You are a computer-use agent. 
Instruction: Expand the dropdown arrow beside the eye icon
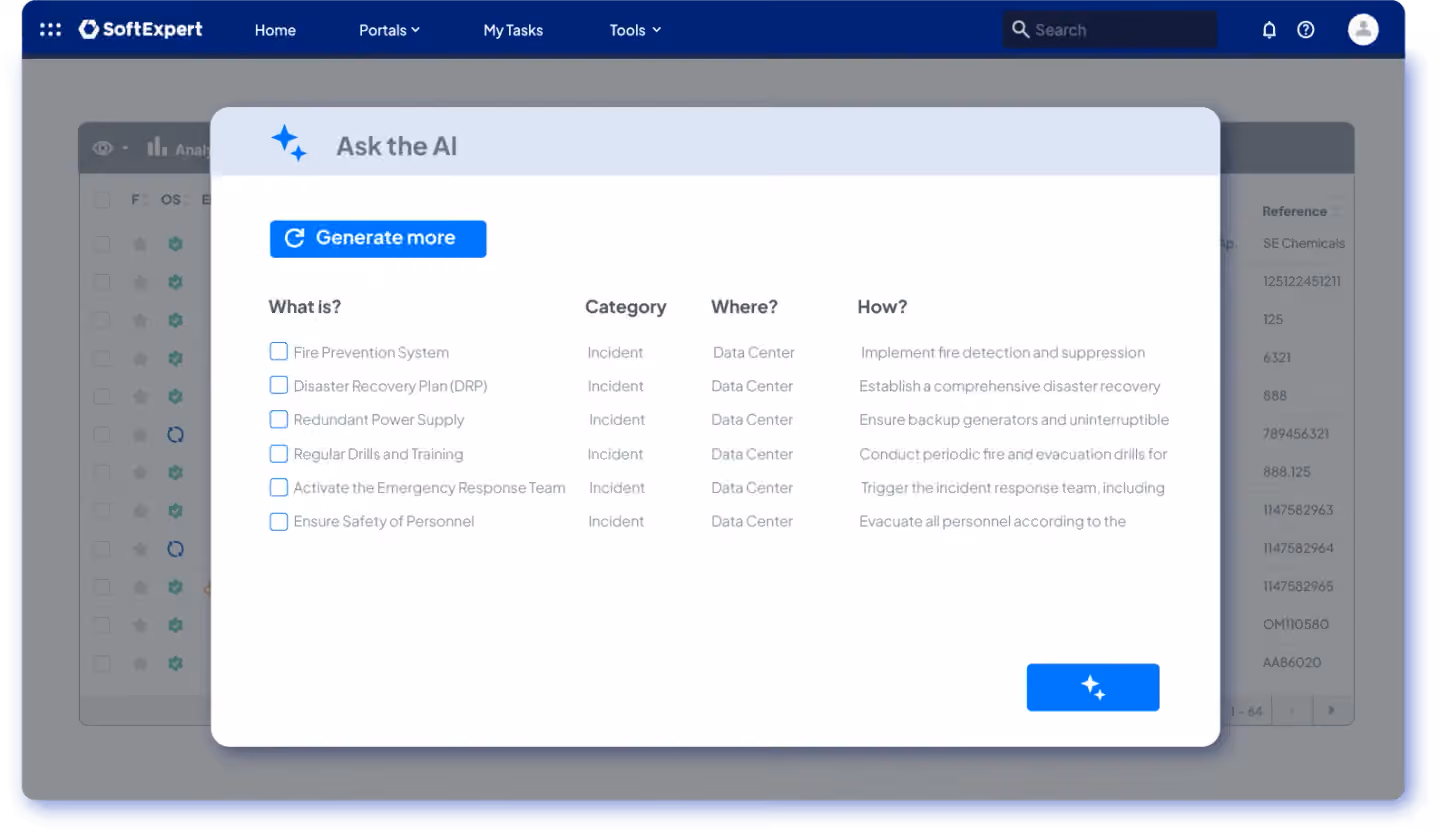tap(125, 149)
